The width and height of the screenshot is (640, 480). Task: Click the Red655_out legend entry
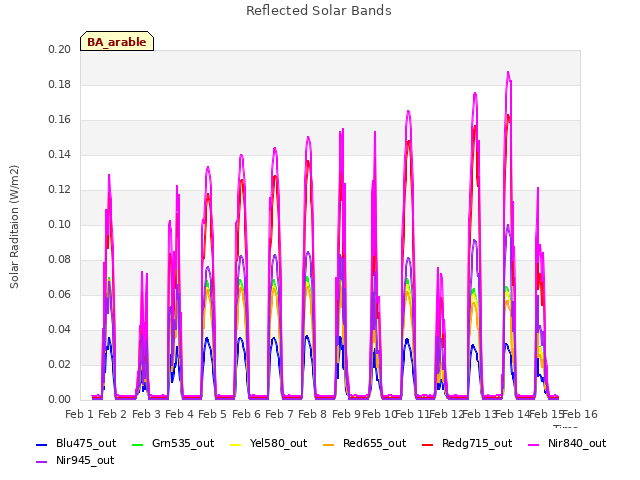pyautogui.click(x=364, y=444)
